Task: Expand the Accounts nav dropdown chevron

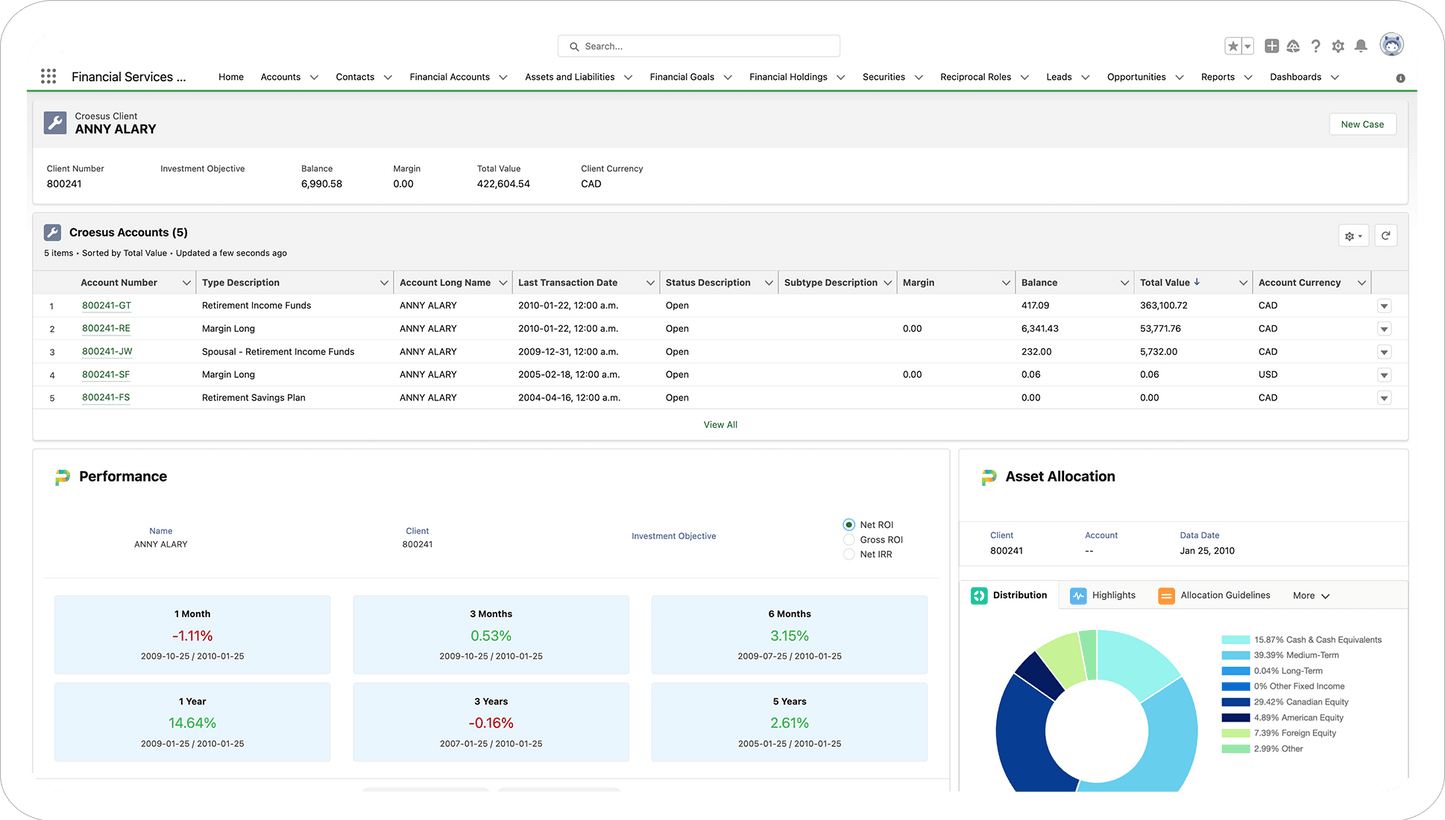Action: coord(314,77)
